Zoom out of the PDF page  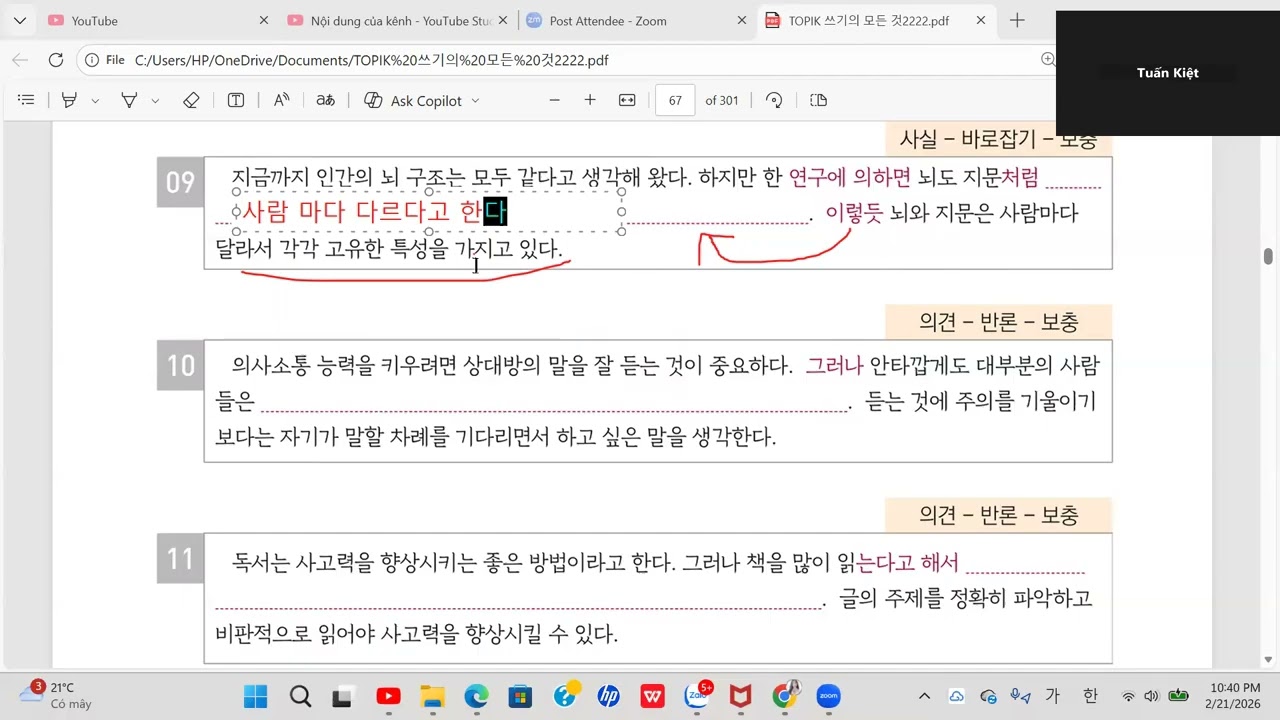click(x=555, y=100)
